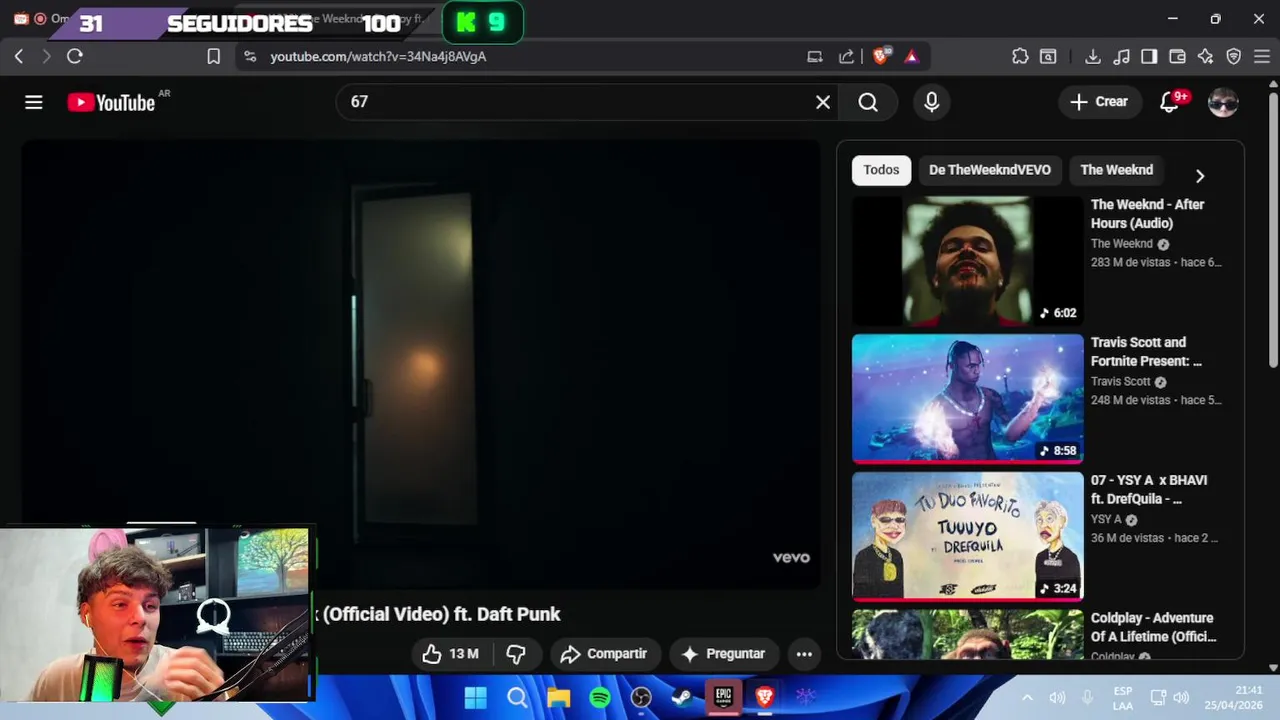Click the address bar URL

click(378, 57)
